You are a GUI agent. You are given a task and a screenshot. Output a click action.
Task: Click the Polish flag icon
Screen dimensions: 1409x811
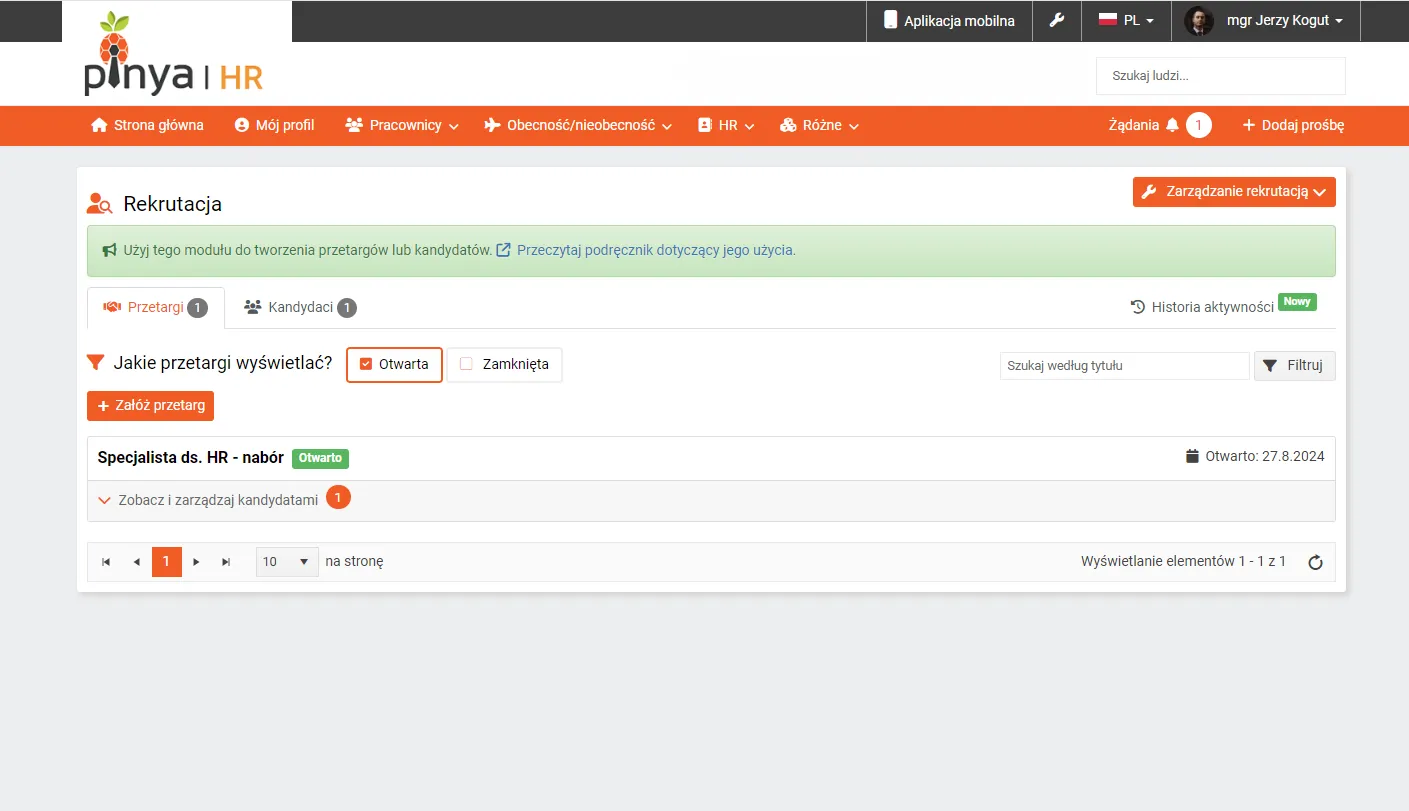coord(1108,20)
